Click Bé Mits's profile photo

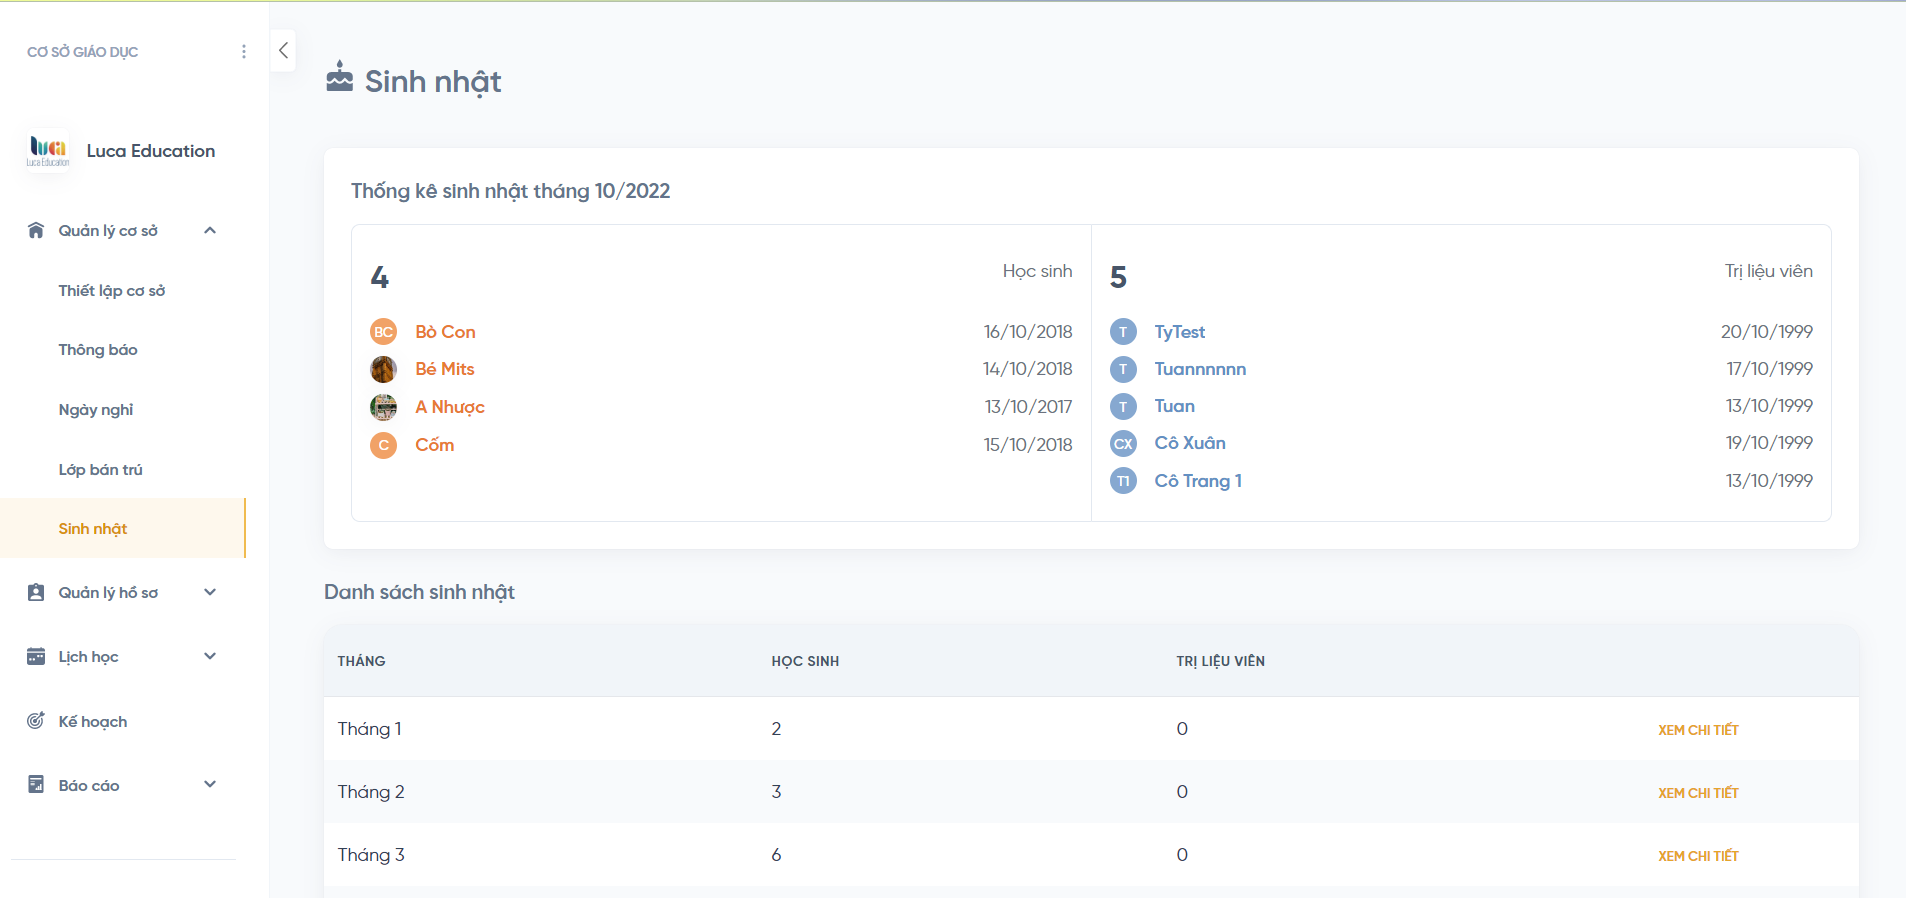[383, 369]
